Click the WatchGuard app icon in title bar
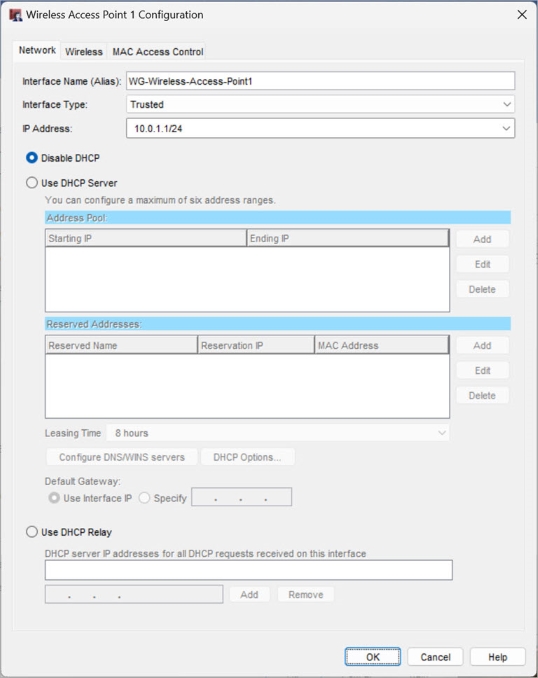 pos(16,15)
